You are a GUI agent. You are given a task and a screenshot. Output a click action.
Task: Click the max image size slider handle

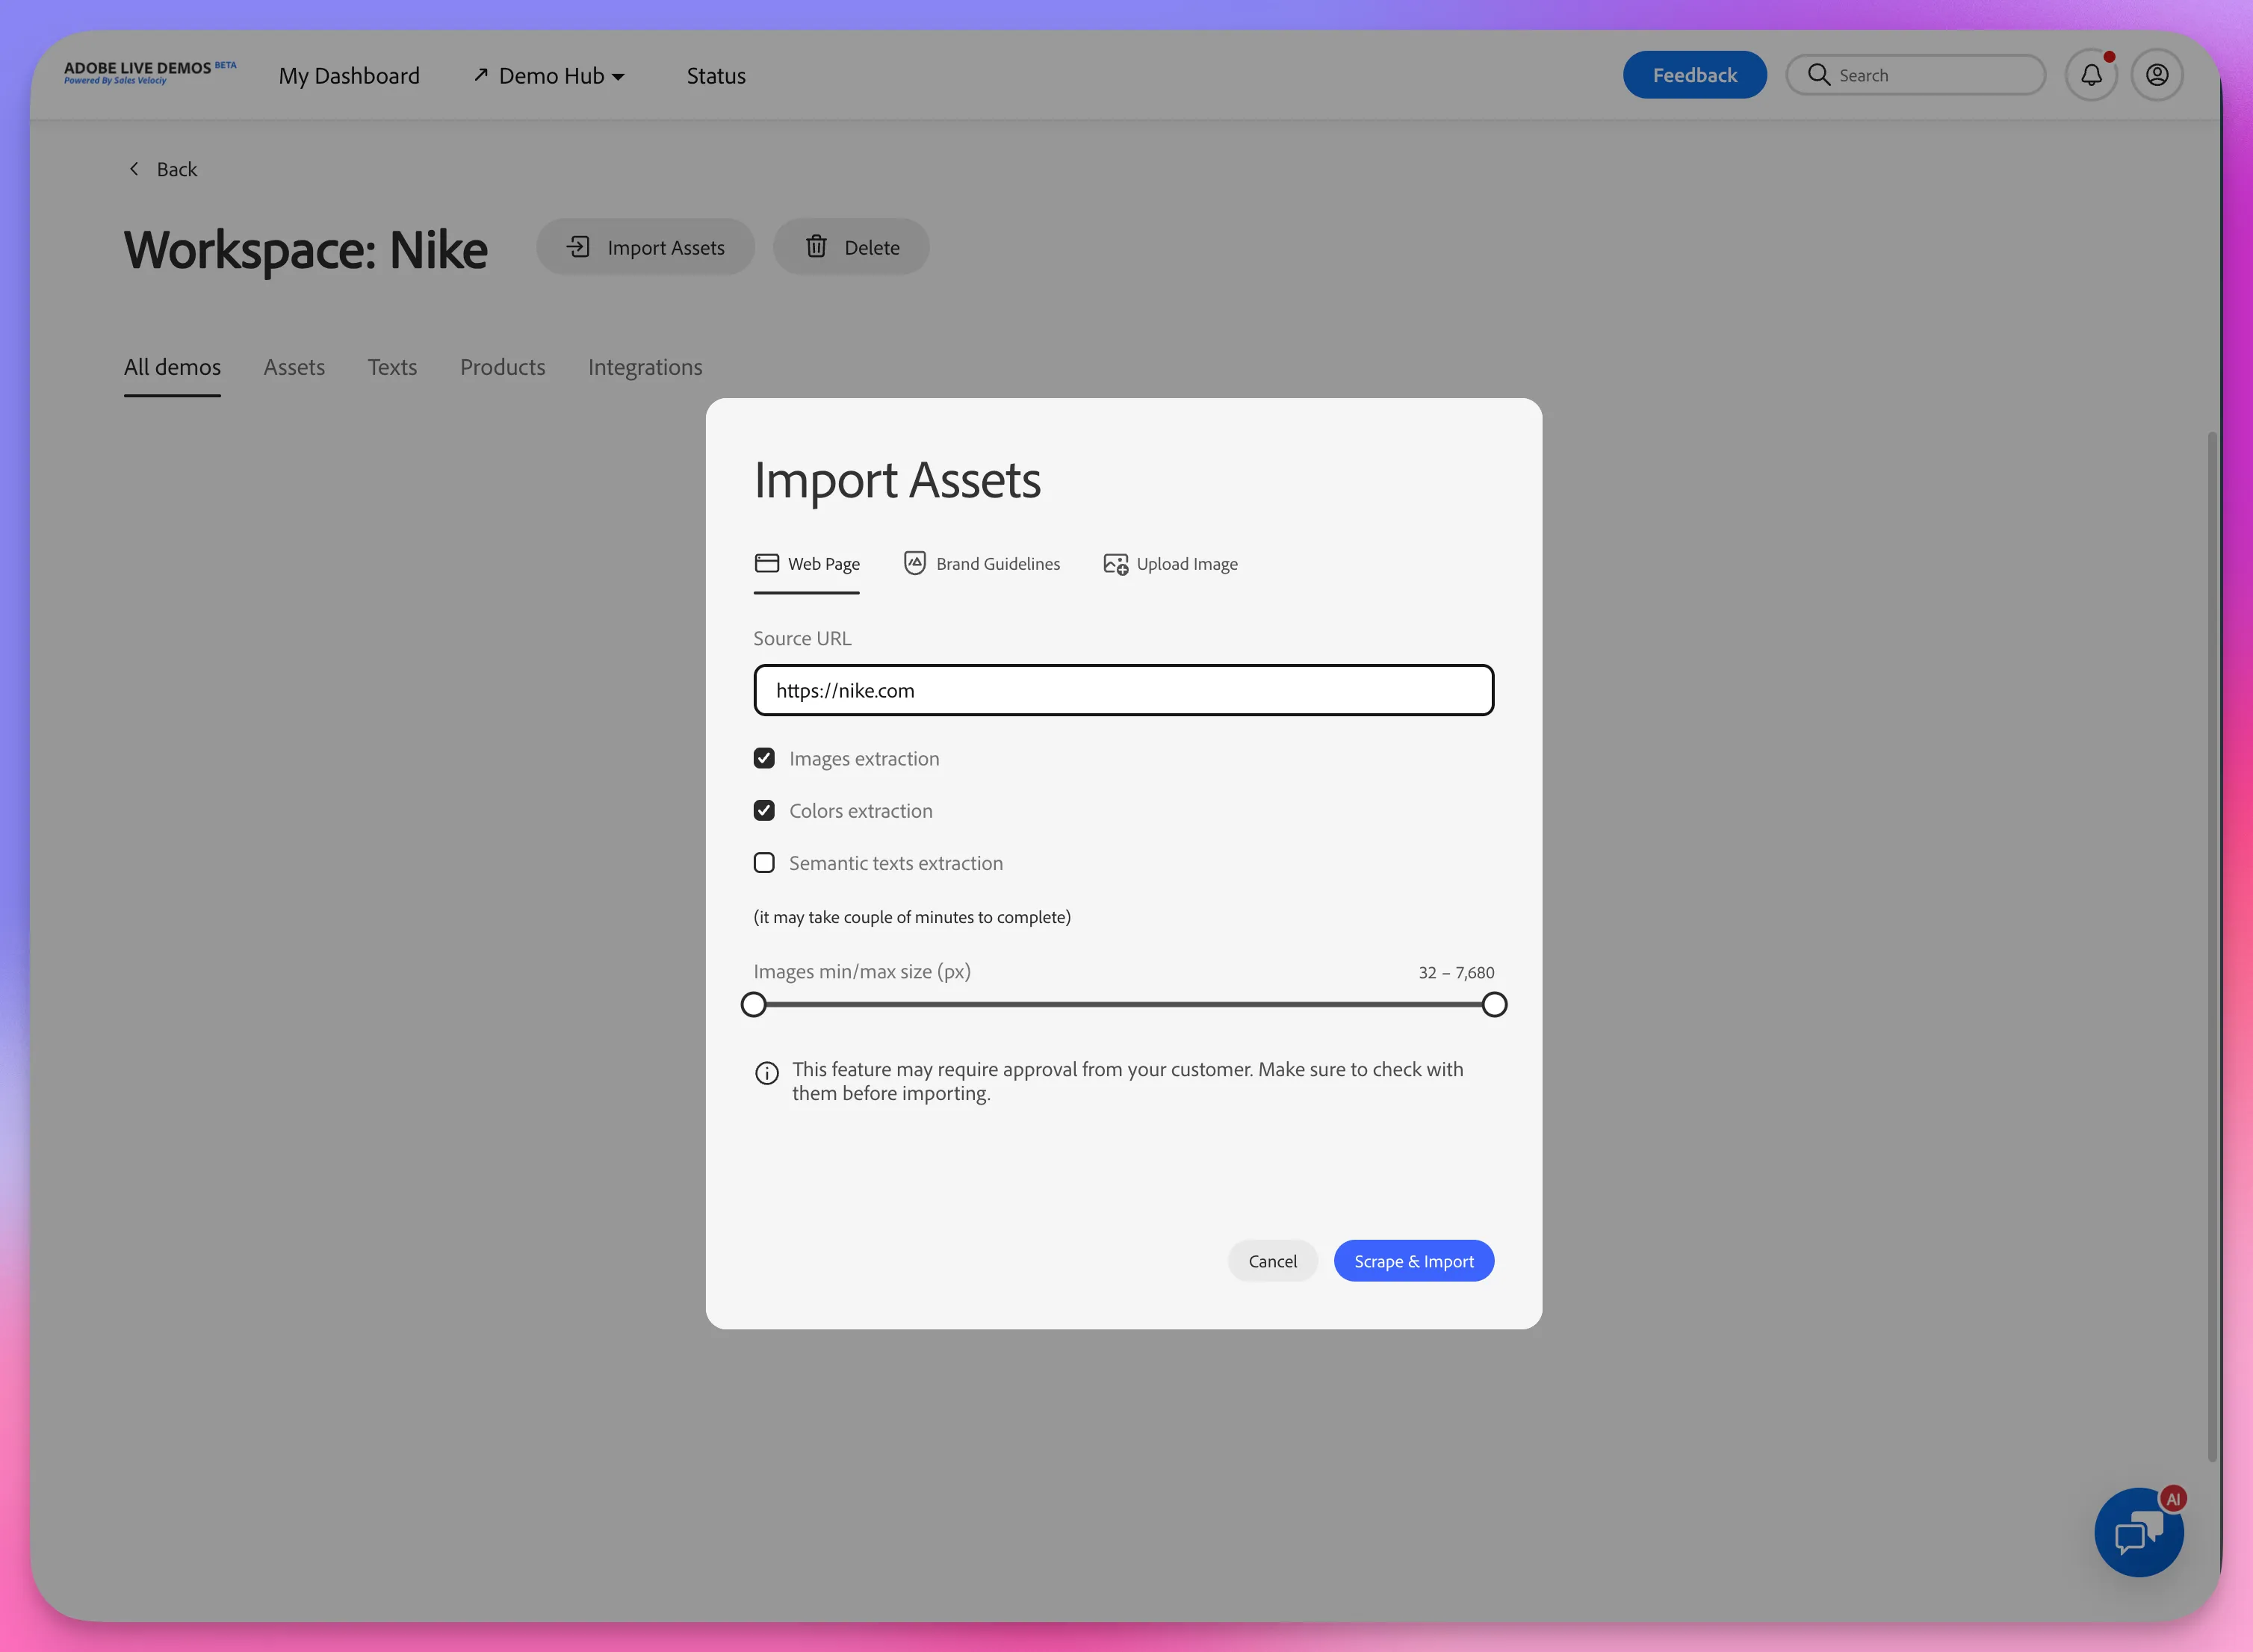pos(1494,1004)
